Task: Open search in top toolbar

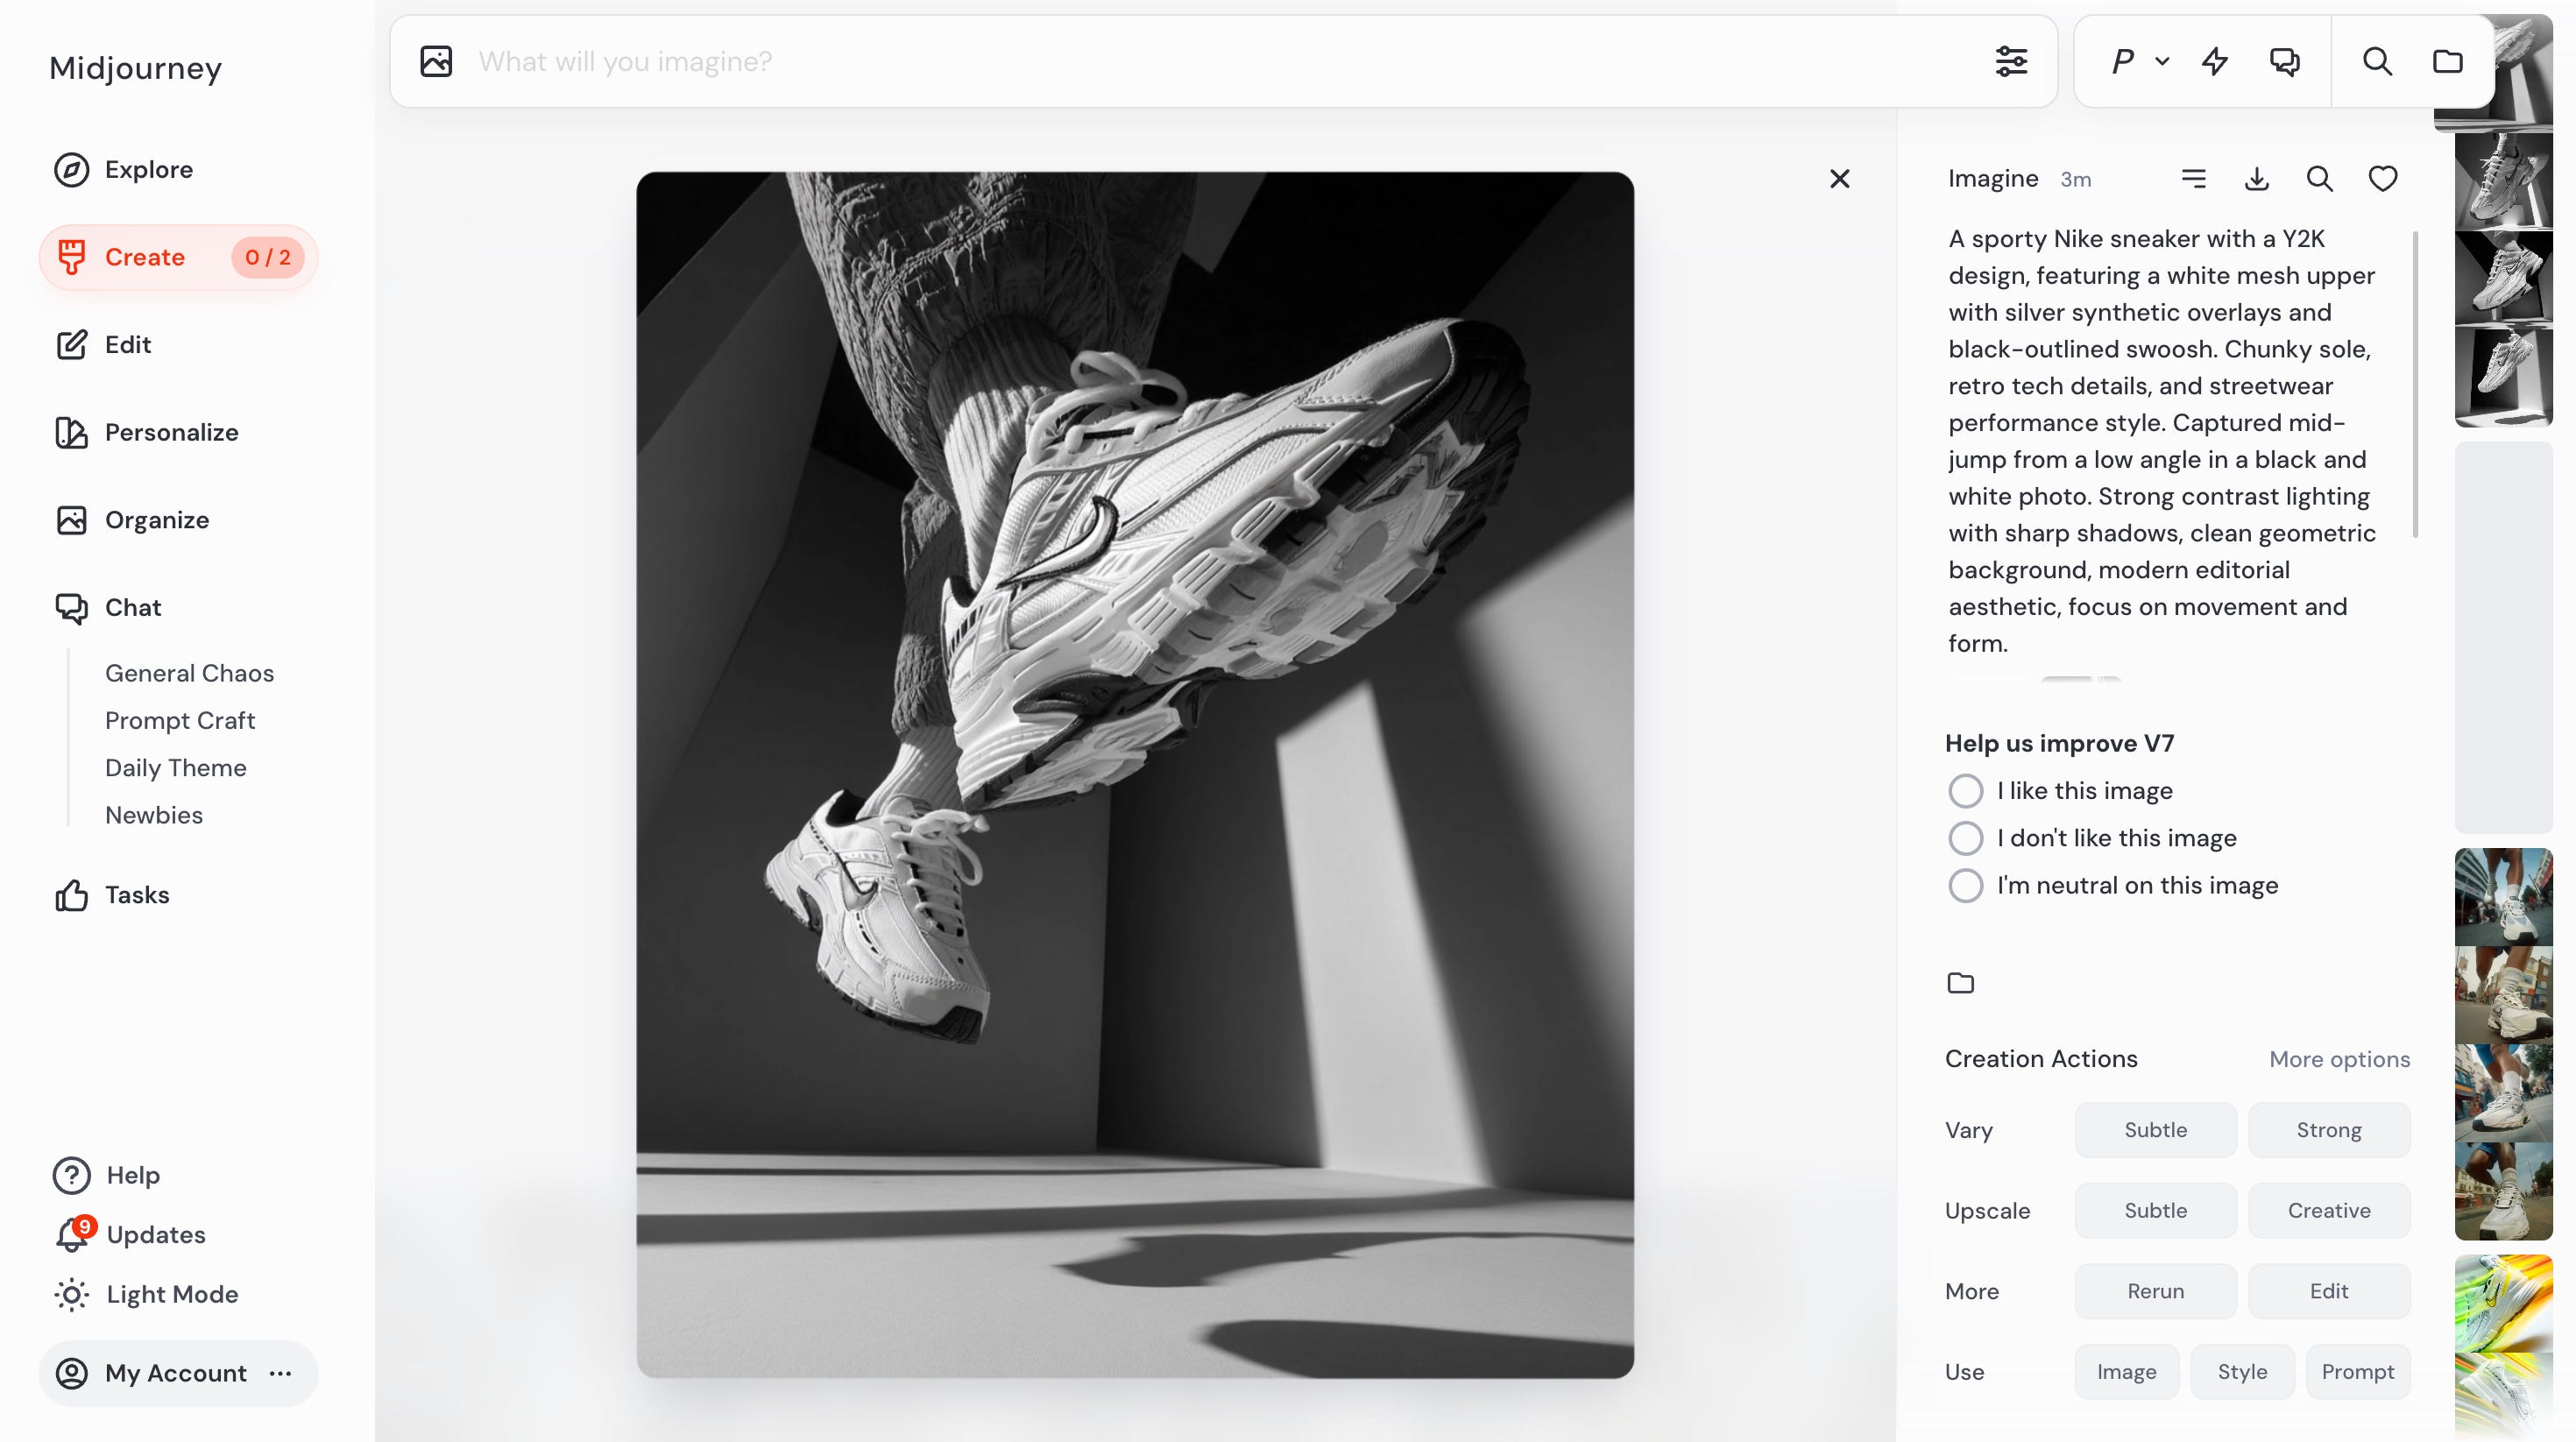Action: tap(2377, 61)
